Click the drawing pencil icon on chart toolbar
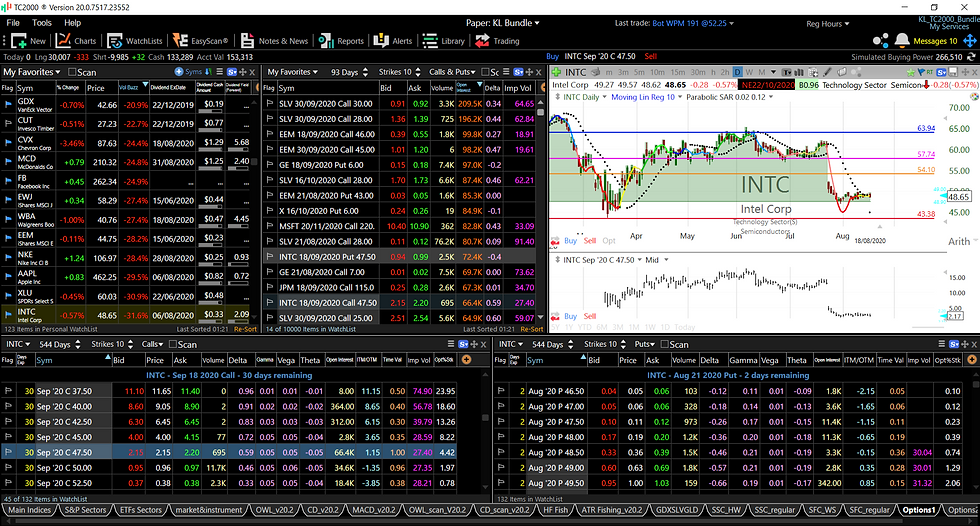 pos(828,72)
